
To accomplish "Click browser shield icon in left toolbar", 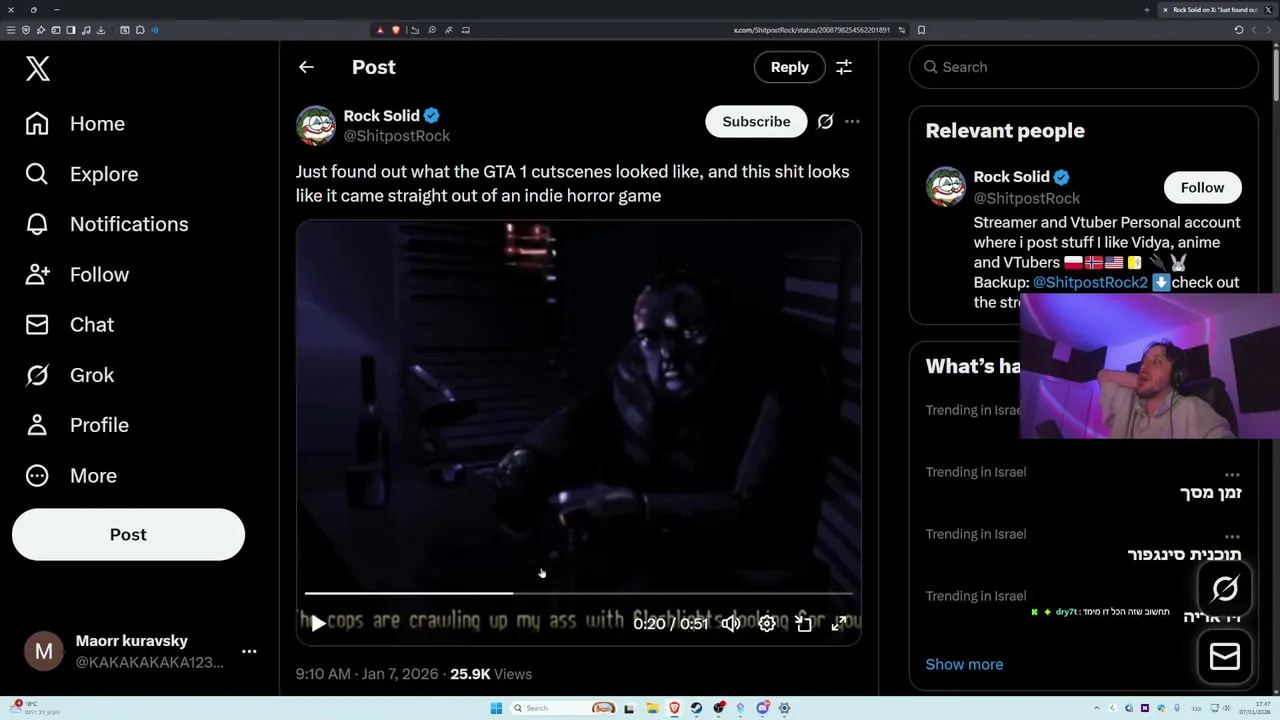I will (26, 30).
